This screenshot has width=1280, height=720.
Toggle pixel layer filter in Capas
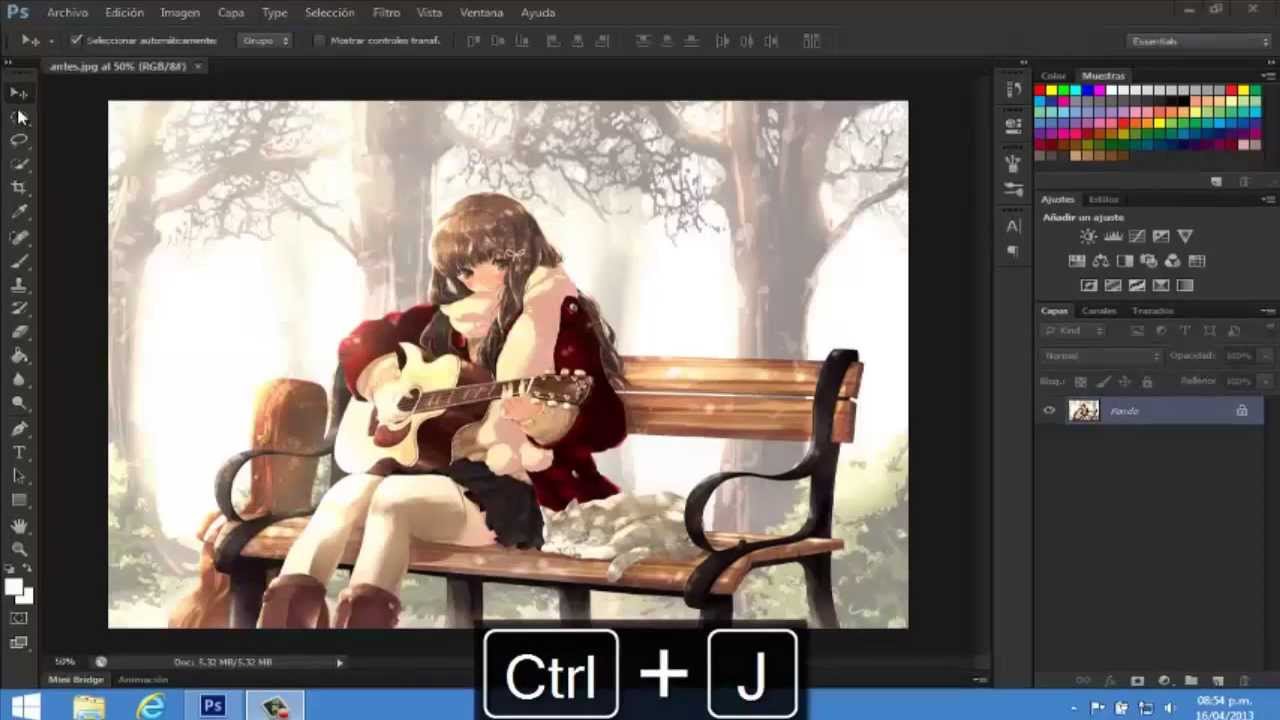[x=1137, y=331]
